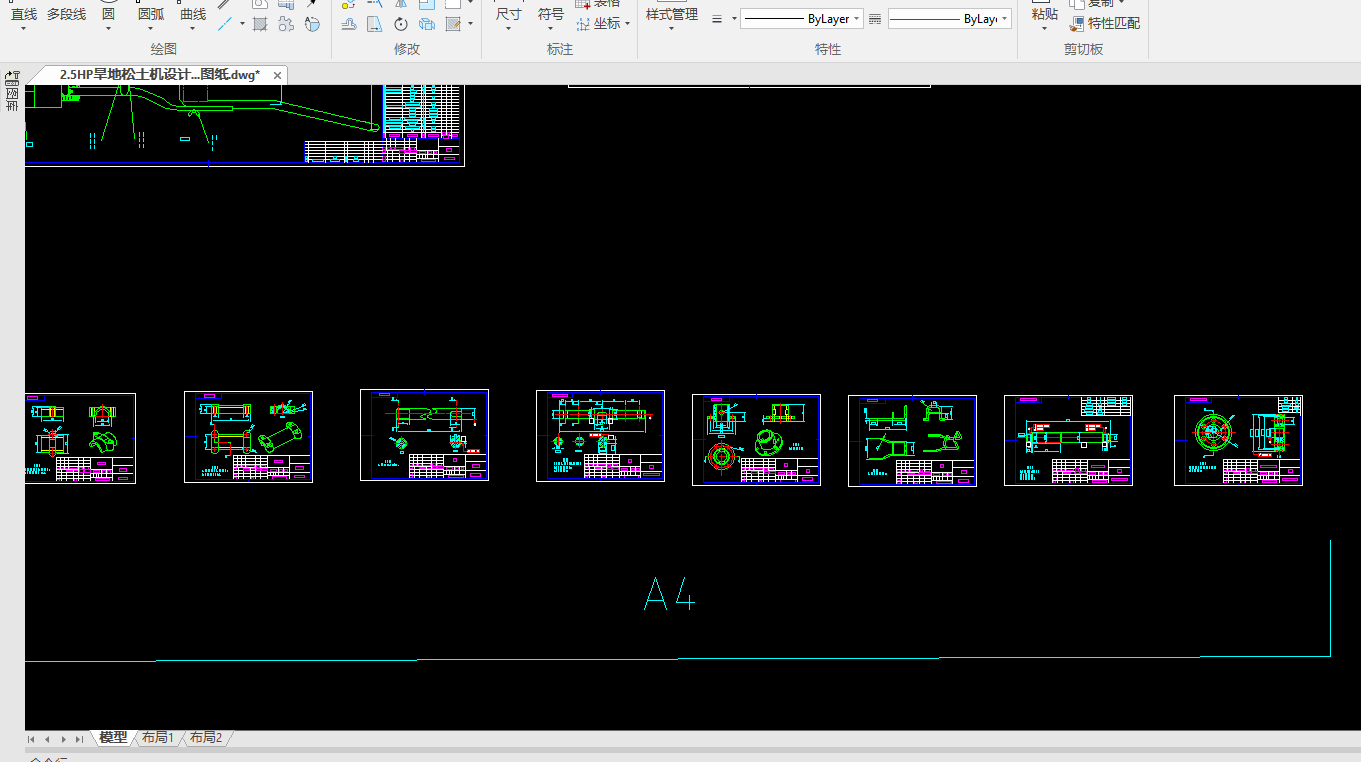Select the 曲线 curve tool
1361x762 pixels.
tap(193, 14)
